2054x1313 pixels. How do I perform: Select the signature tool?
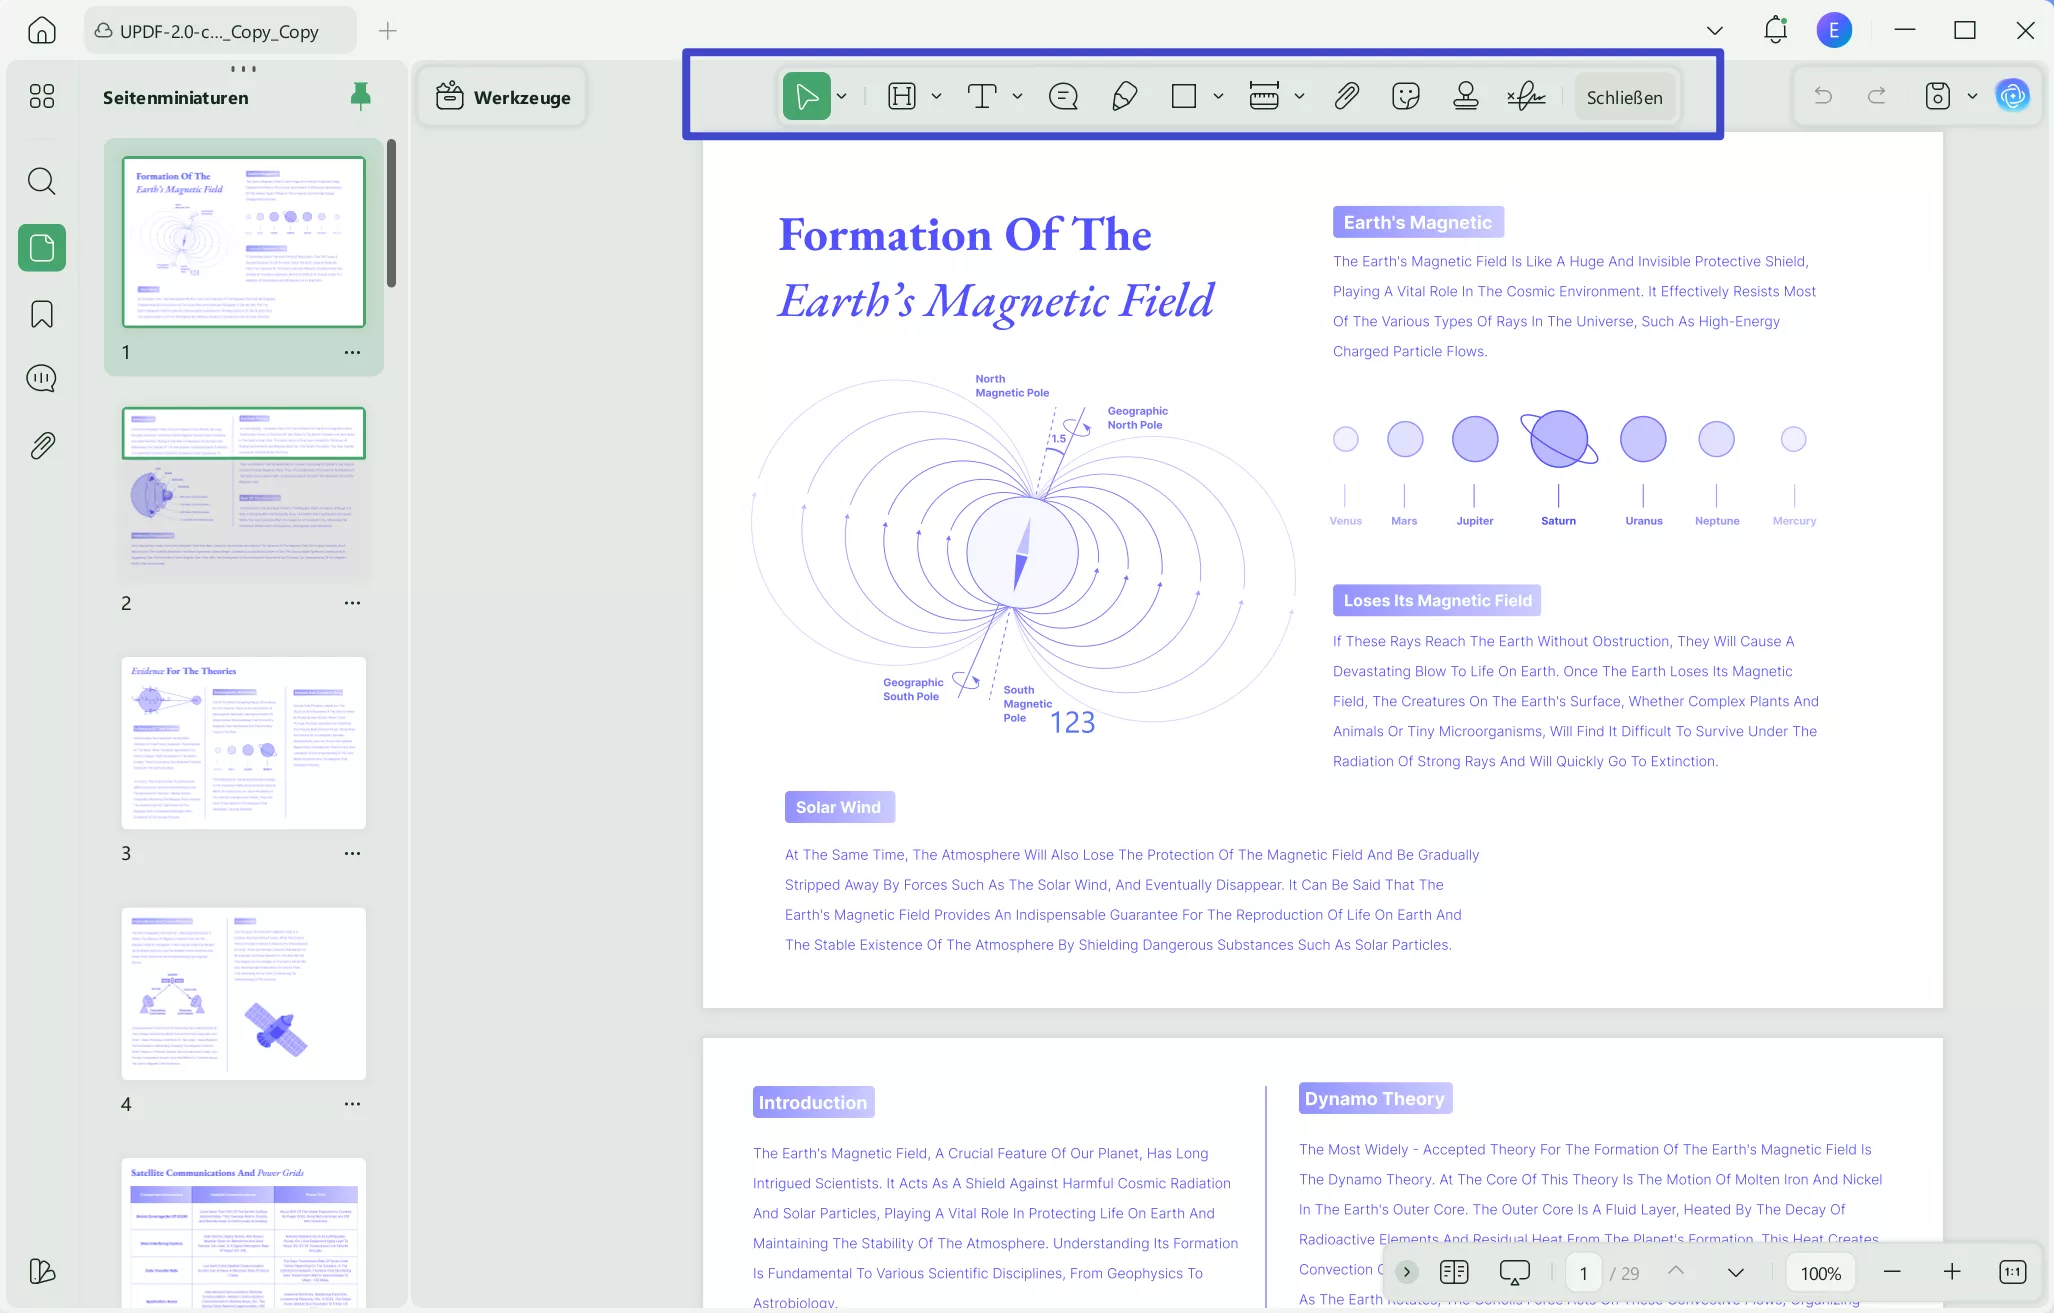(x=1526, y=97)
